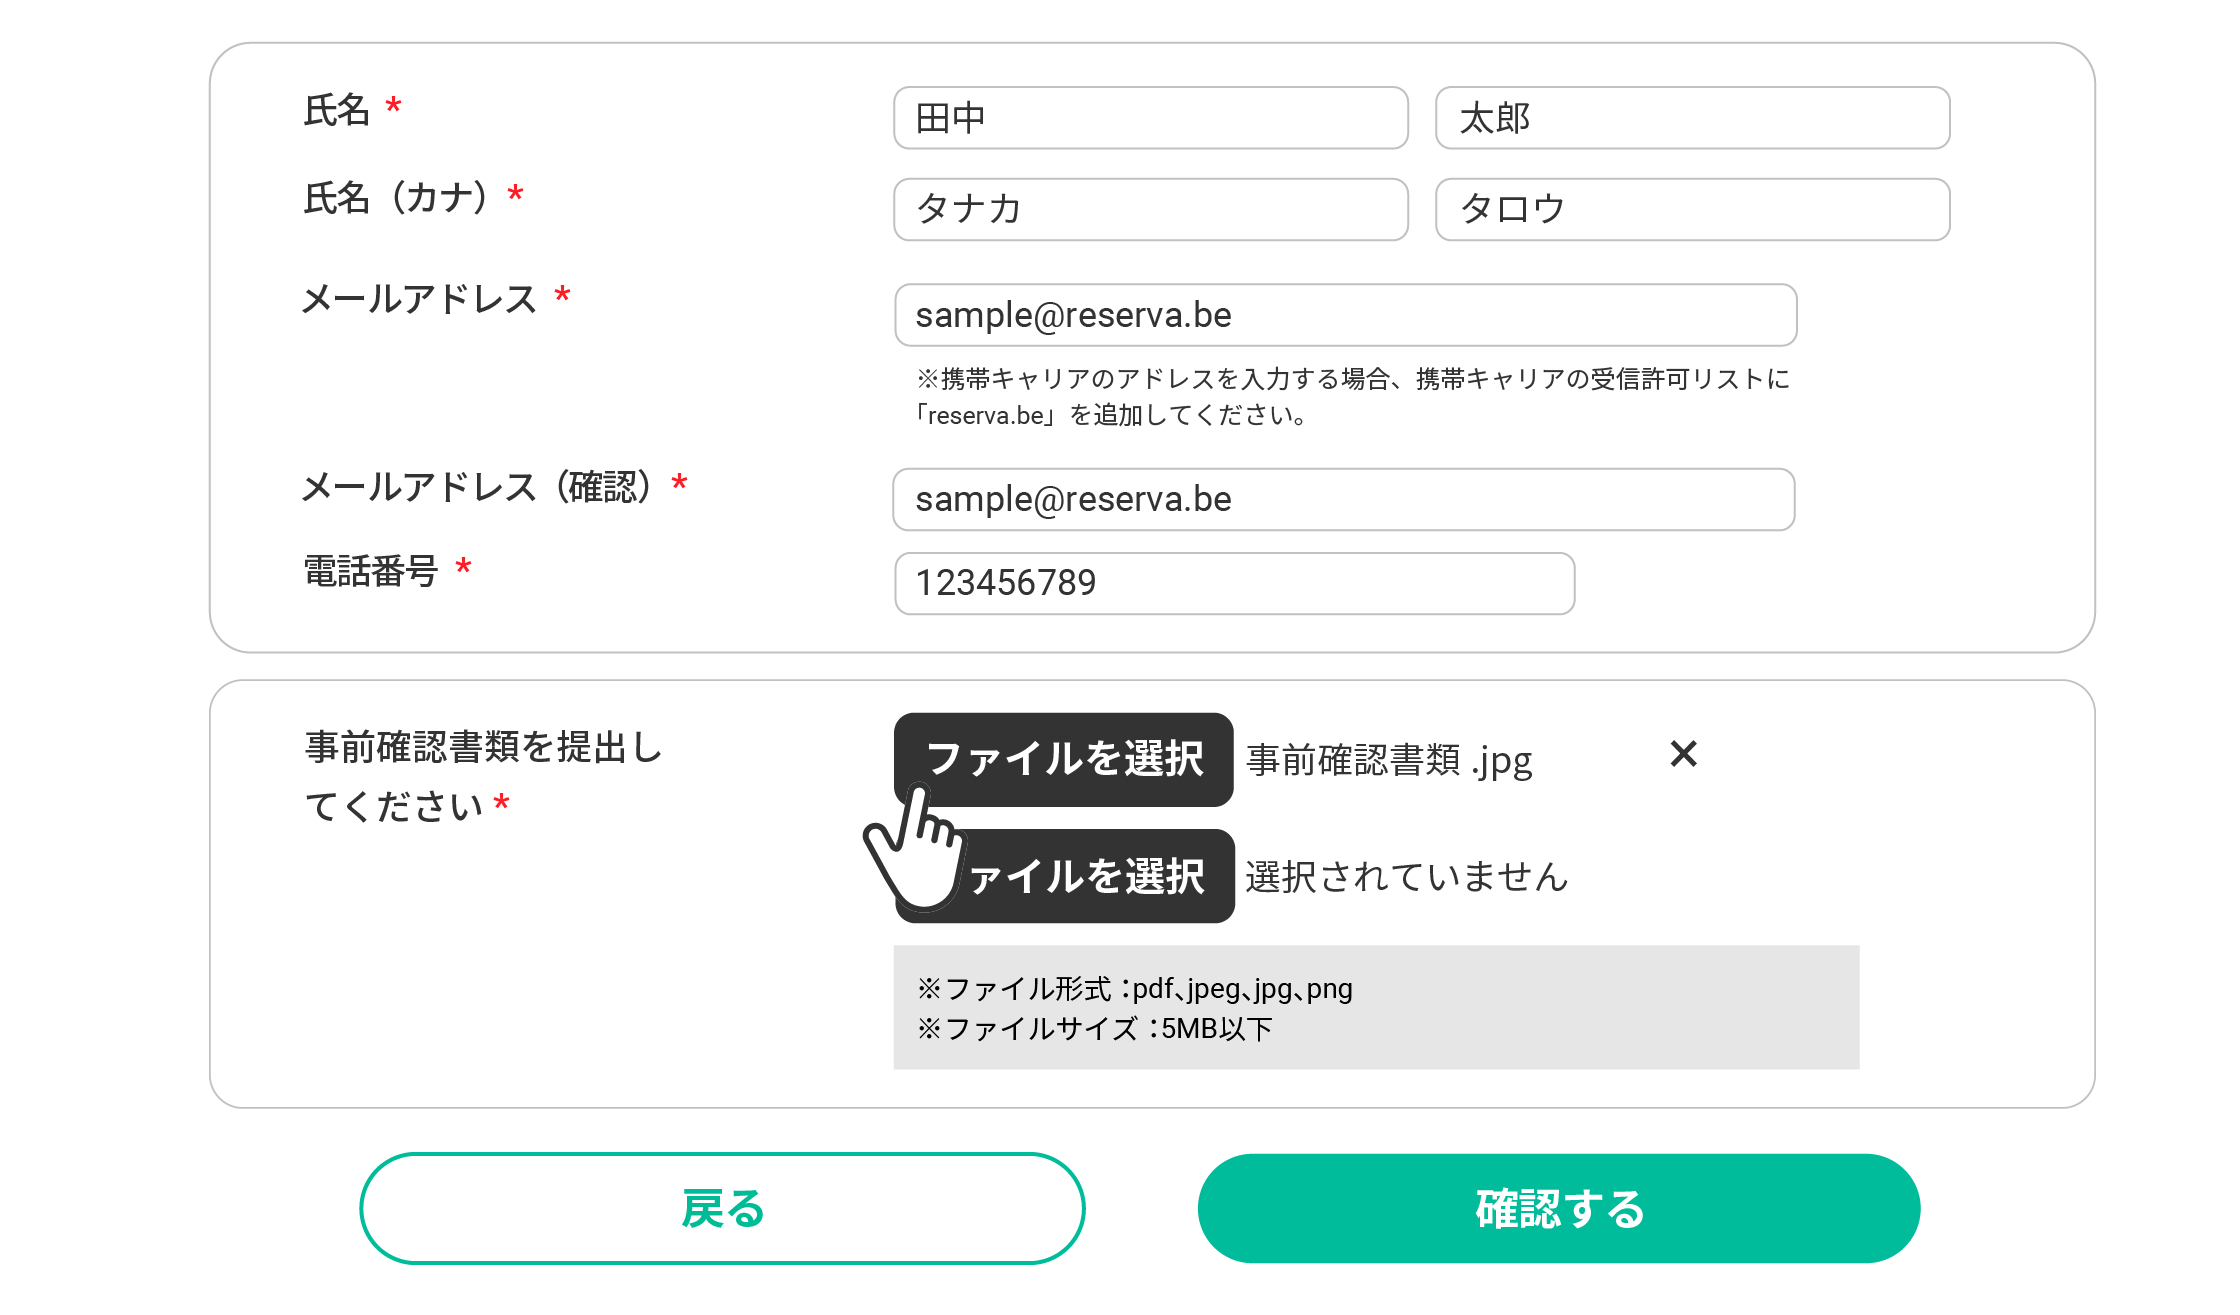Image resolution: width=2240 pixels, height=1315 pixels.
Task: Click the メールアドレス field label
Action: tap(419, 299)
